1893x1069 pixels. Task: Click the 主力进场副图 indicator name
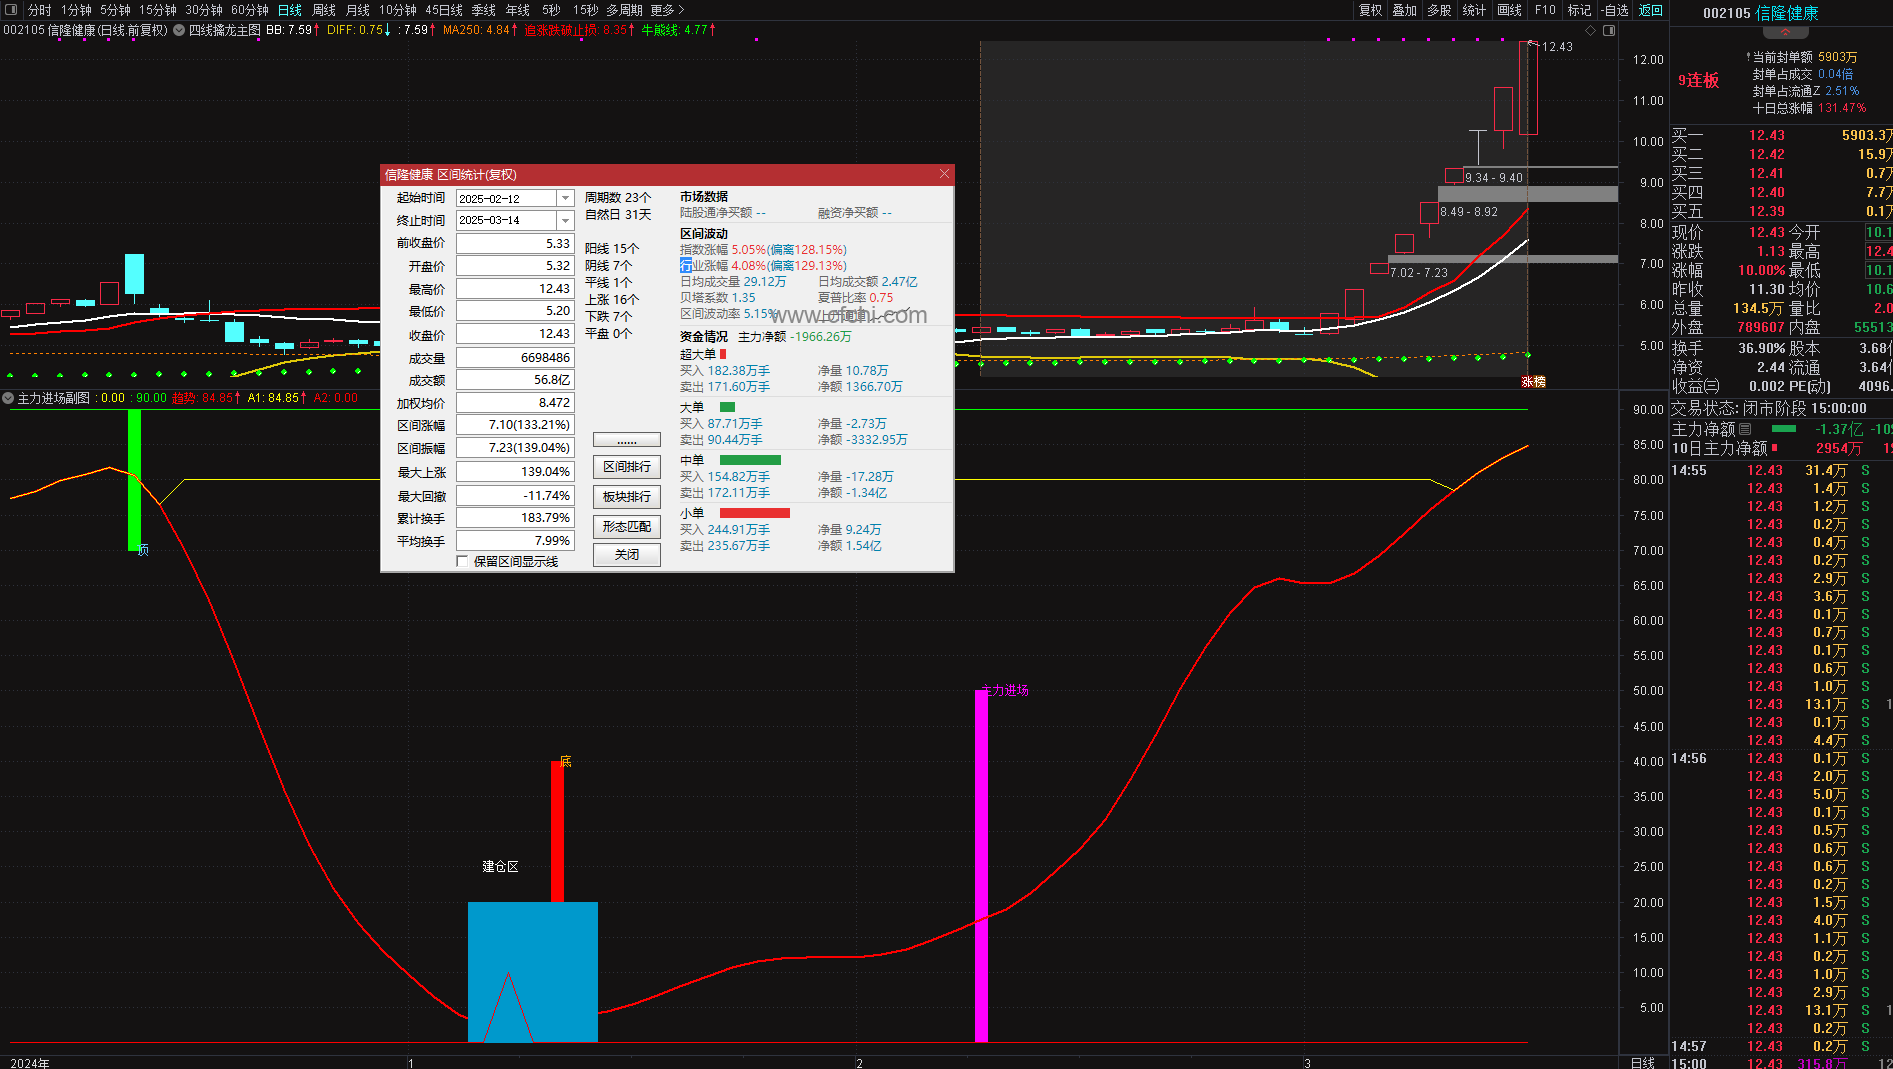click(54, 398)
